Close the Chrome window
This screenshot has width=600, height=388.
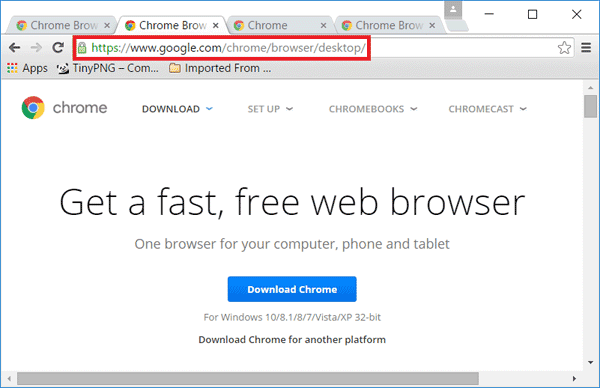(x=577, y=14)
